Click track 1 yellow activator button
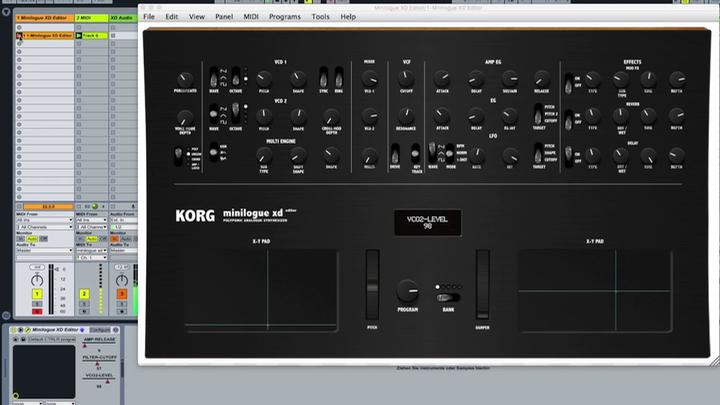Viewport: 720px width, 405px height. tap(37, 294)
